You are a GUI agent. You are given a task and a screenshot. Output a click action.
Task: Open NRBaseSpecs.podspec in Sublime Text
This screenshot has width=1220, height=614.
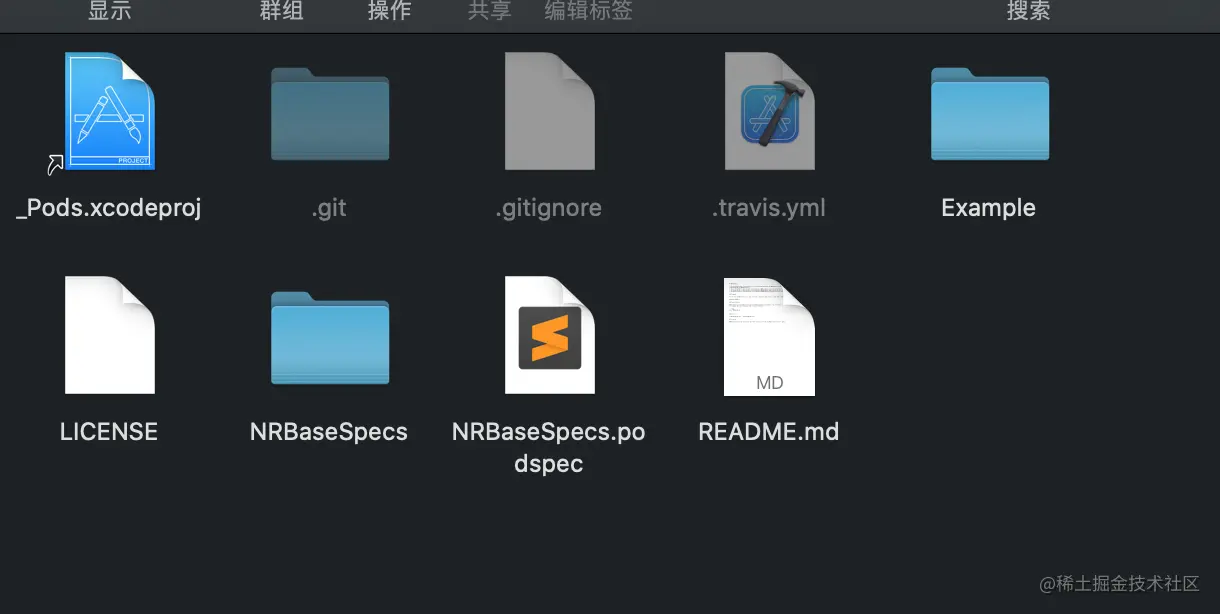click(x=548, y=335)
